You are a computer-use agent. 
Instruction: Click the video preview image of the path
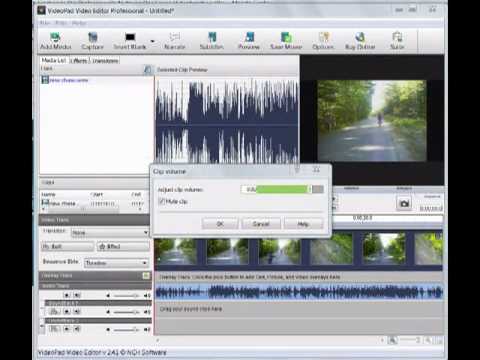pos(372,121)
